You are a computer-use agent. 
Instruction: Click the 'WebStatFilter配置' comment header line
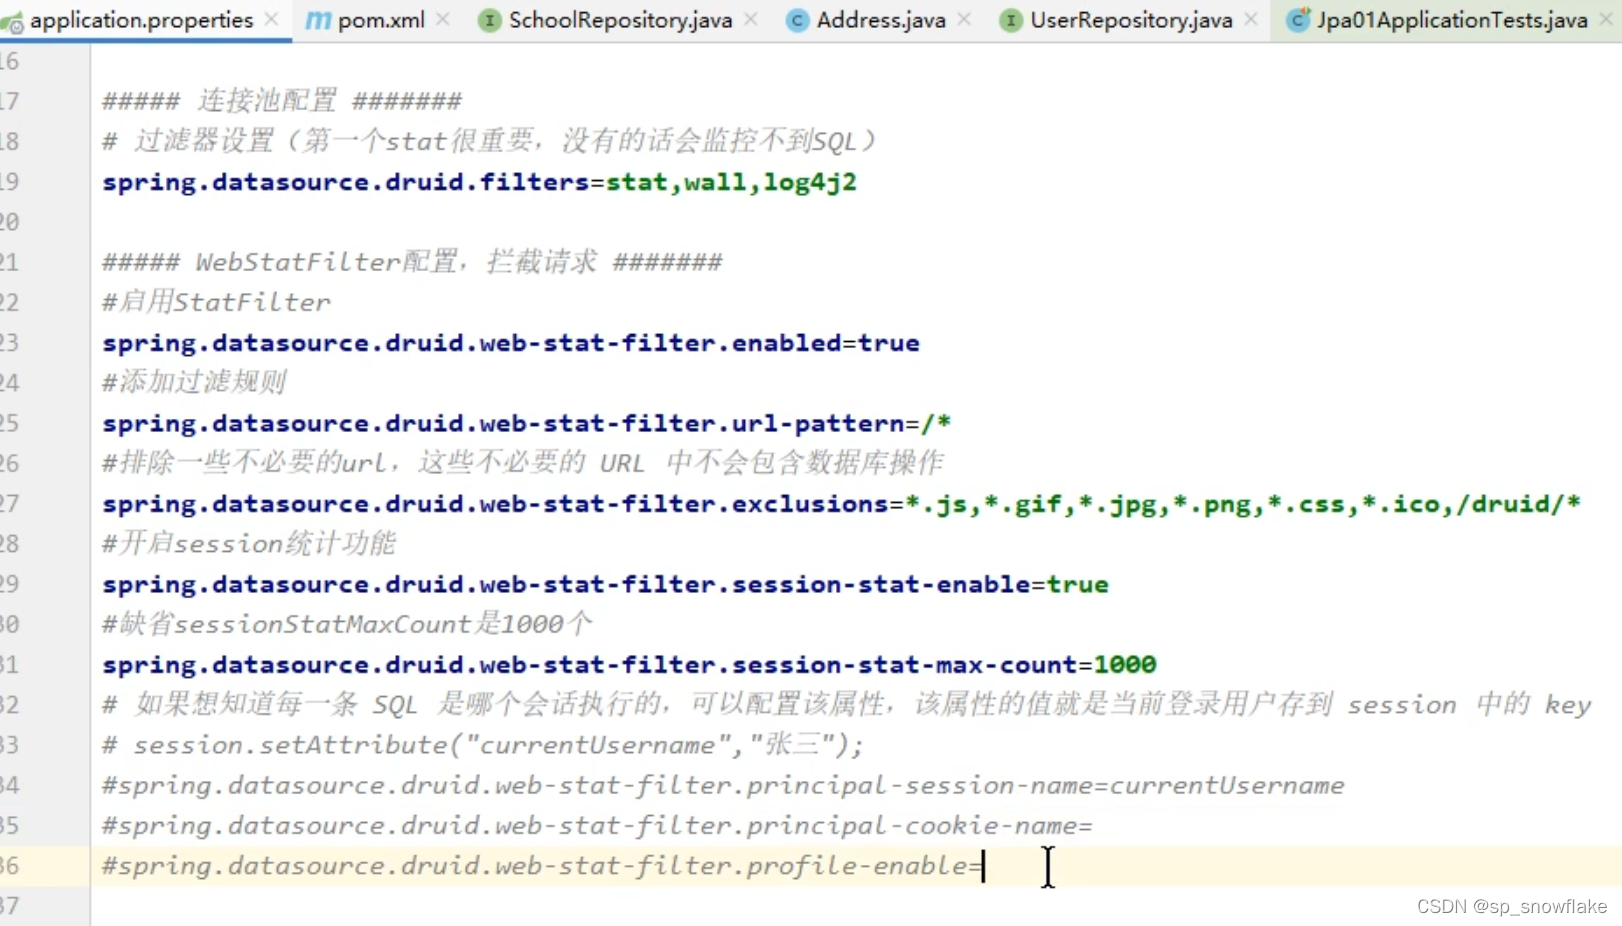pyautogui.click(x=412, y=262)
